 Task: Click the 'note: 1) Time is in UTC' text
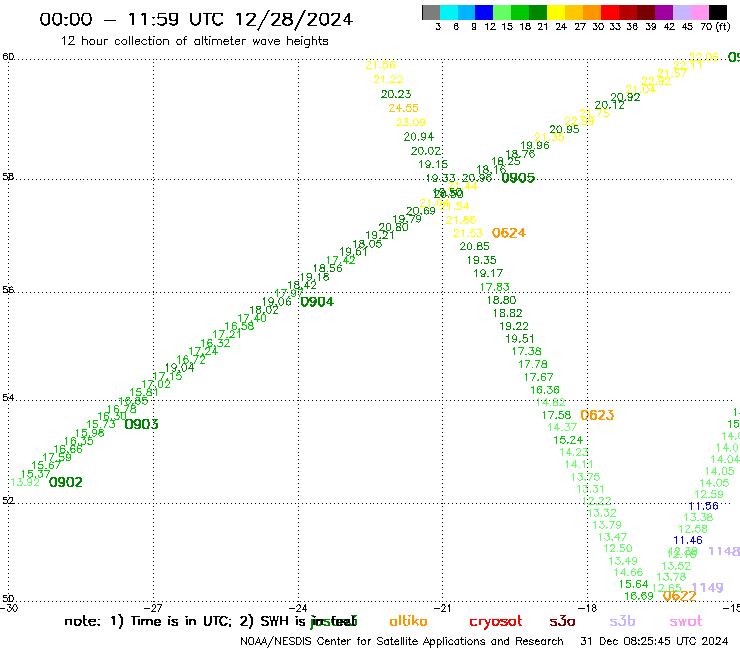[148, 621]
